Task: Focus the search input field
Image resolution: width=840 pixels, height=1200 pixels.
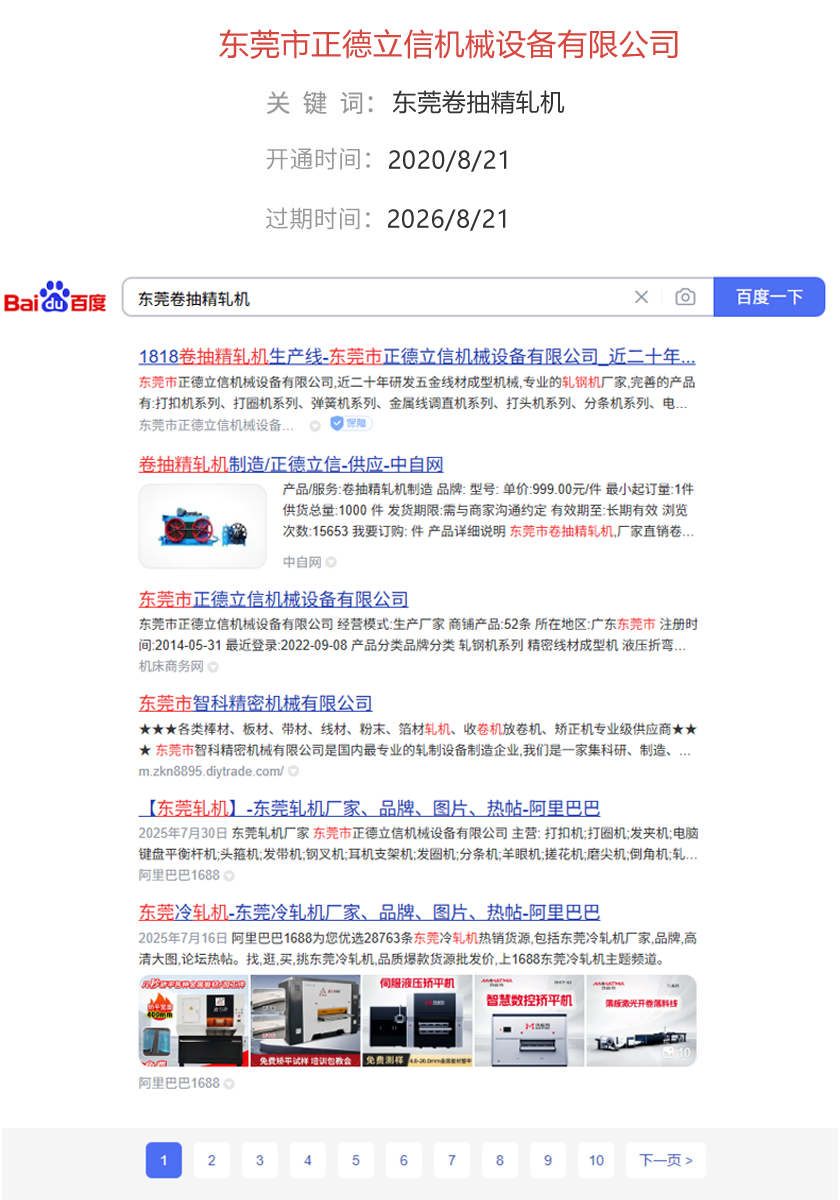Action: coord(380,298)
